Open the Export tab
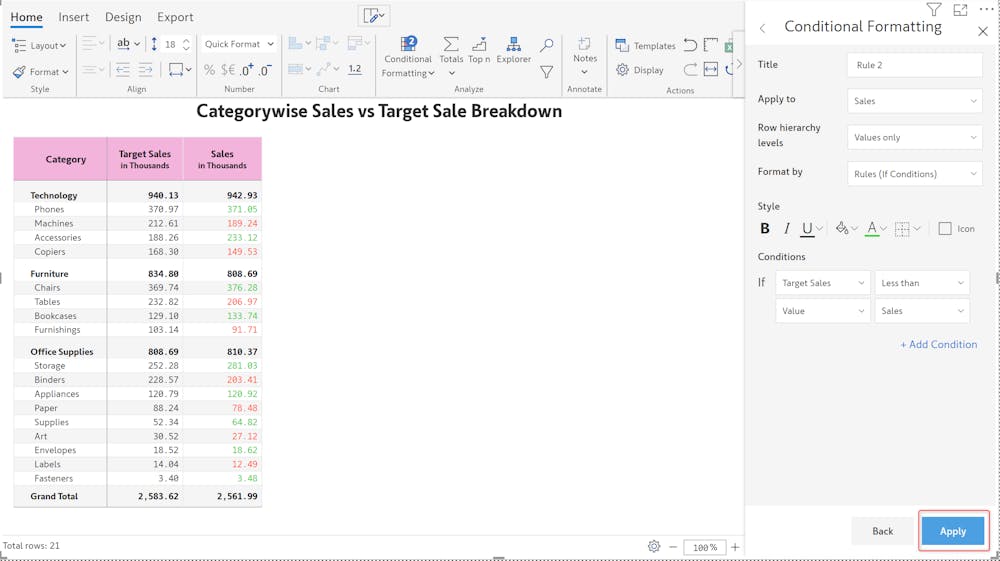 (175, 17)
